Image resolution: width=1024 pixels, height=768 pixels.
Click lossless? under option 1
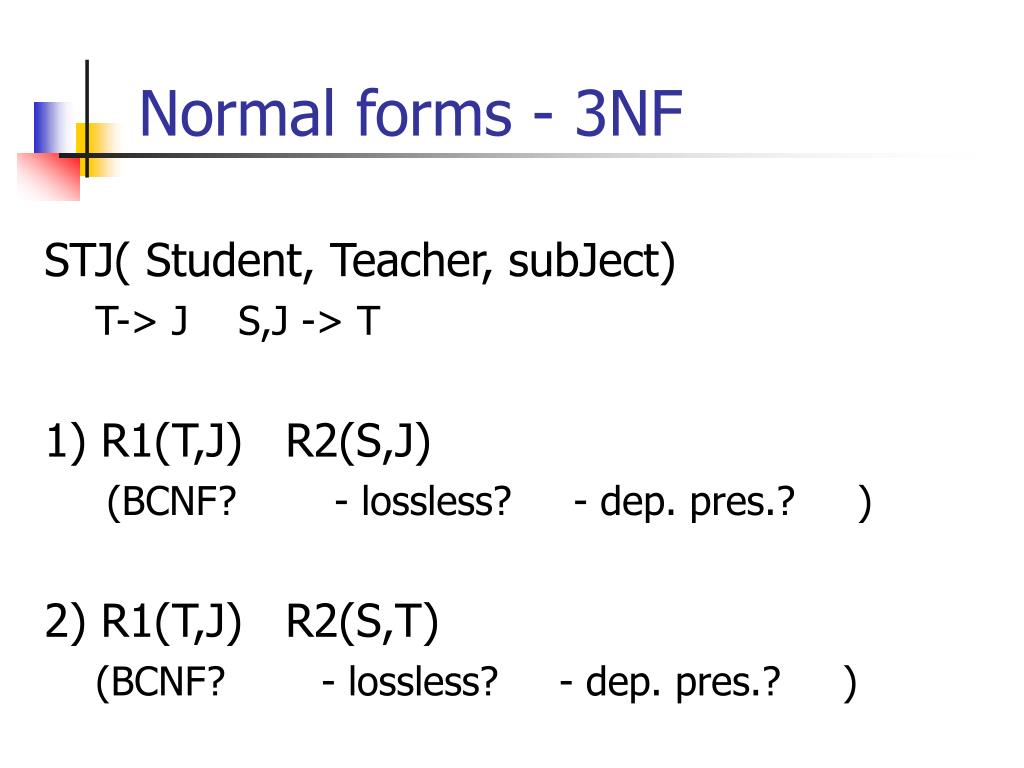(436, 502)
